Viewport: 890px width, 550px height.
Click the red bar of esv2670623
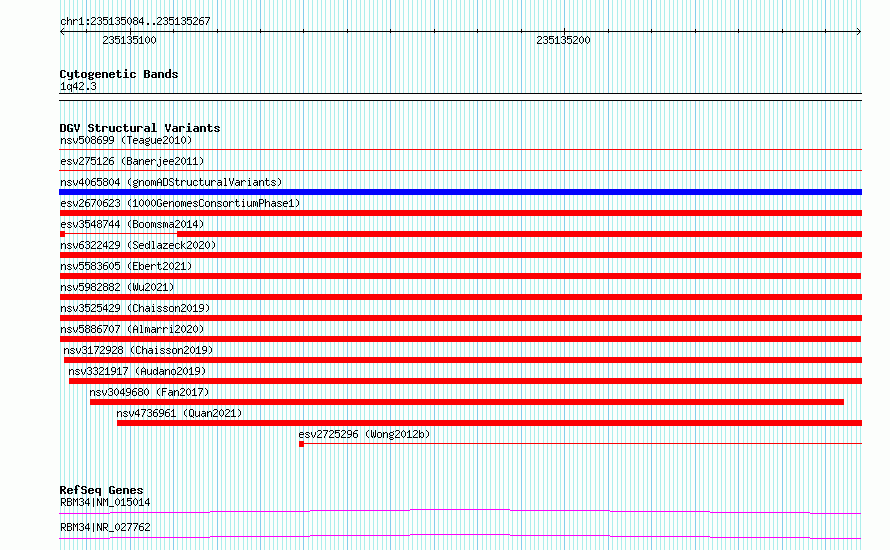[x=460, y=213]
